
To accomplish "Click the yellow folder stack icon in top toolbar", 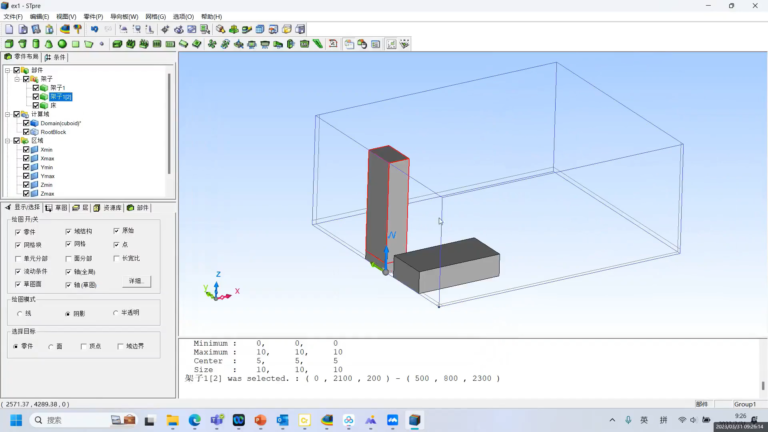I will [287, 29].
